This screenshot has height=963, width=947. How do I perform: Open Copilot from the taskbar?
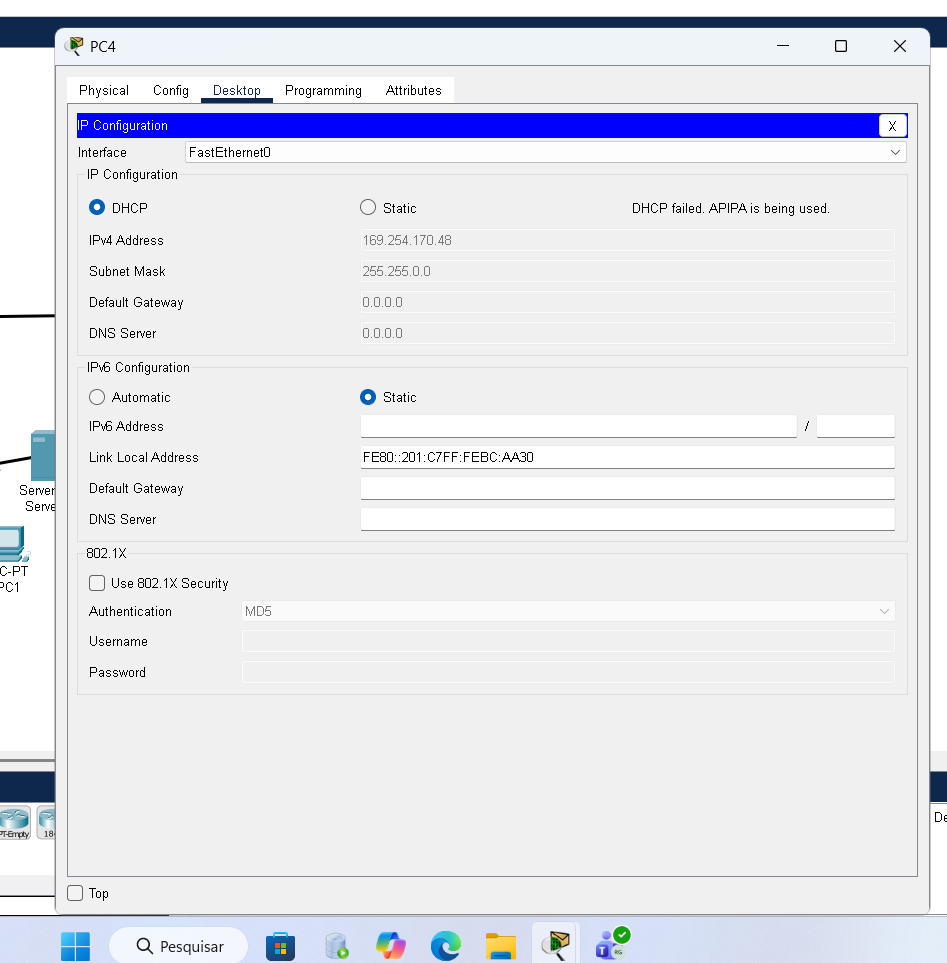(x=391, y=945)
